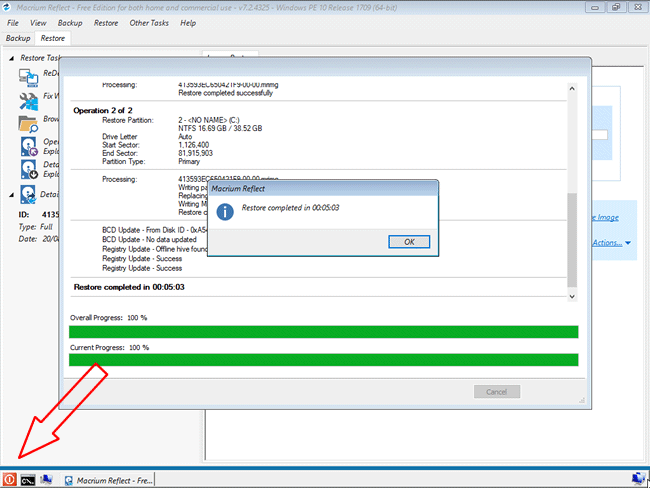The width and height of the screenshot is (650, 488).
Task: Click the 'NTFS 16.69 GB / 38.52 GB' text
Action: [220, 129]
